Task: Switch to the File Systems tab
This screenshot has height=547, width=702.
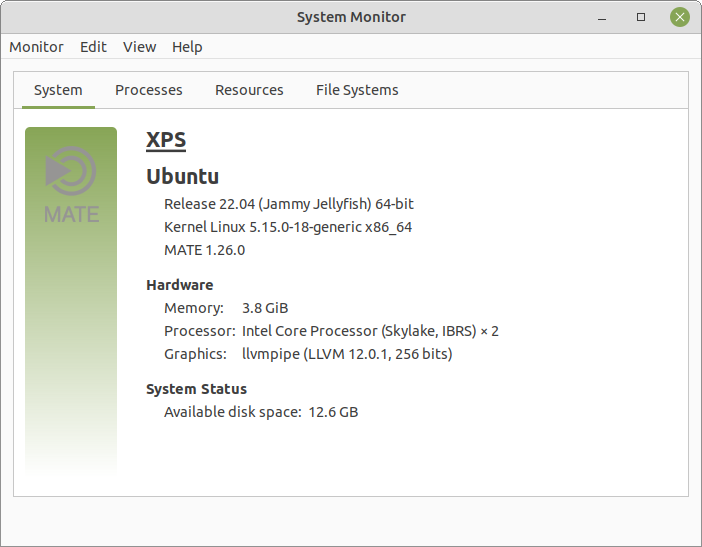Action: coord(357,90)
